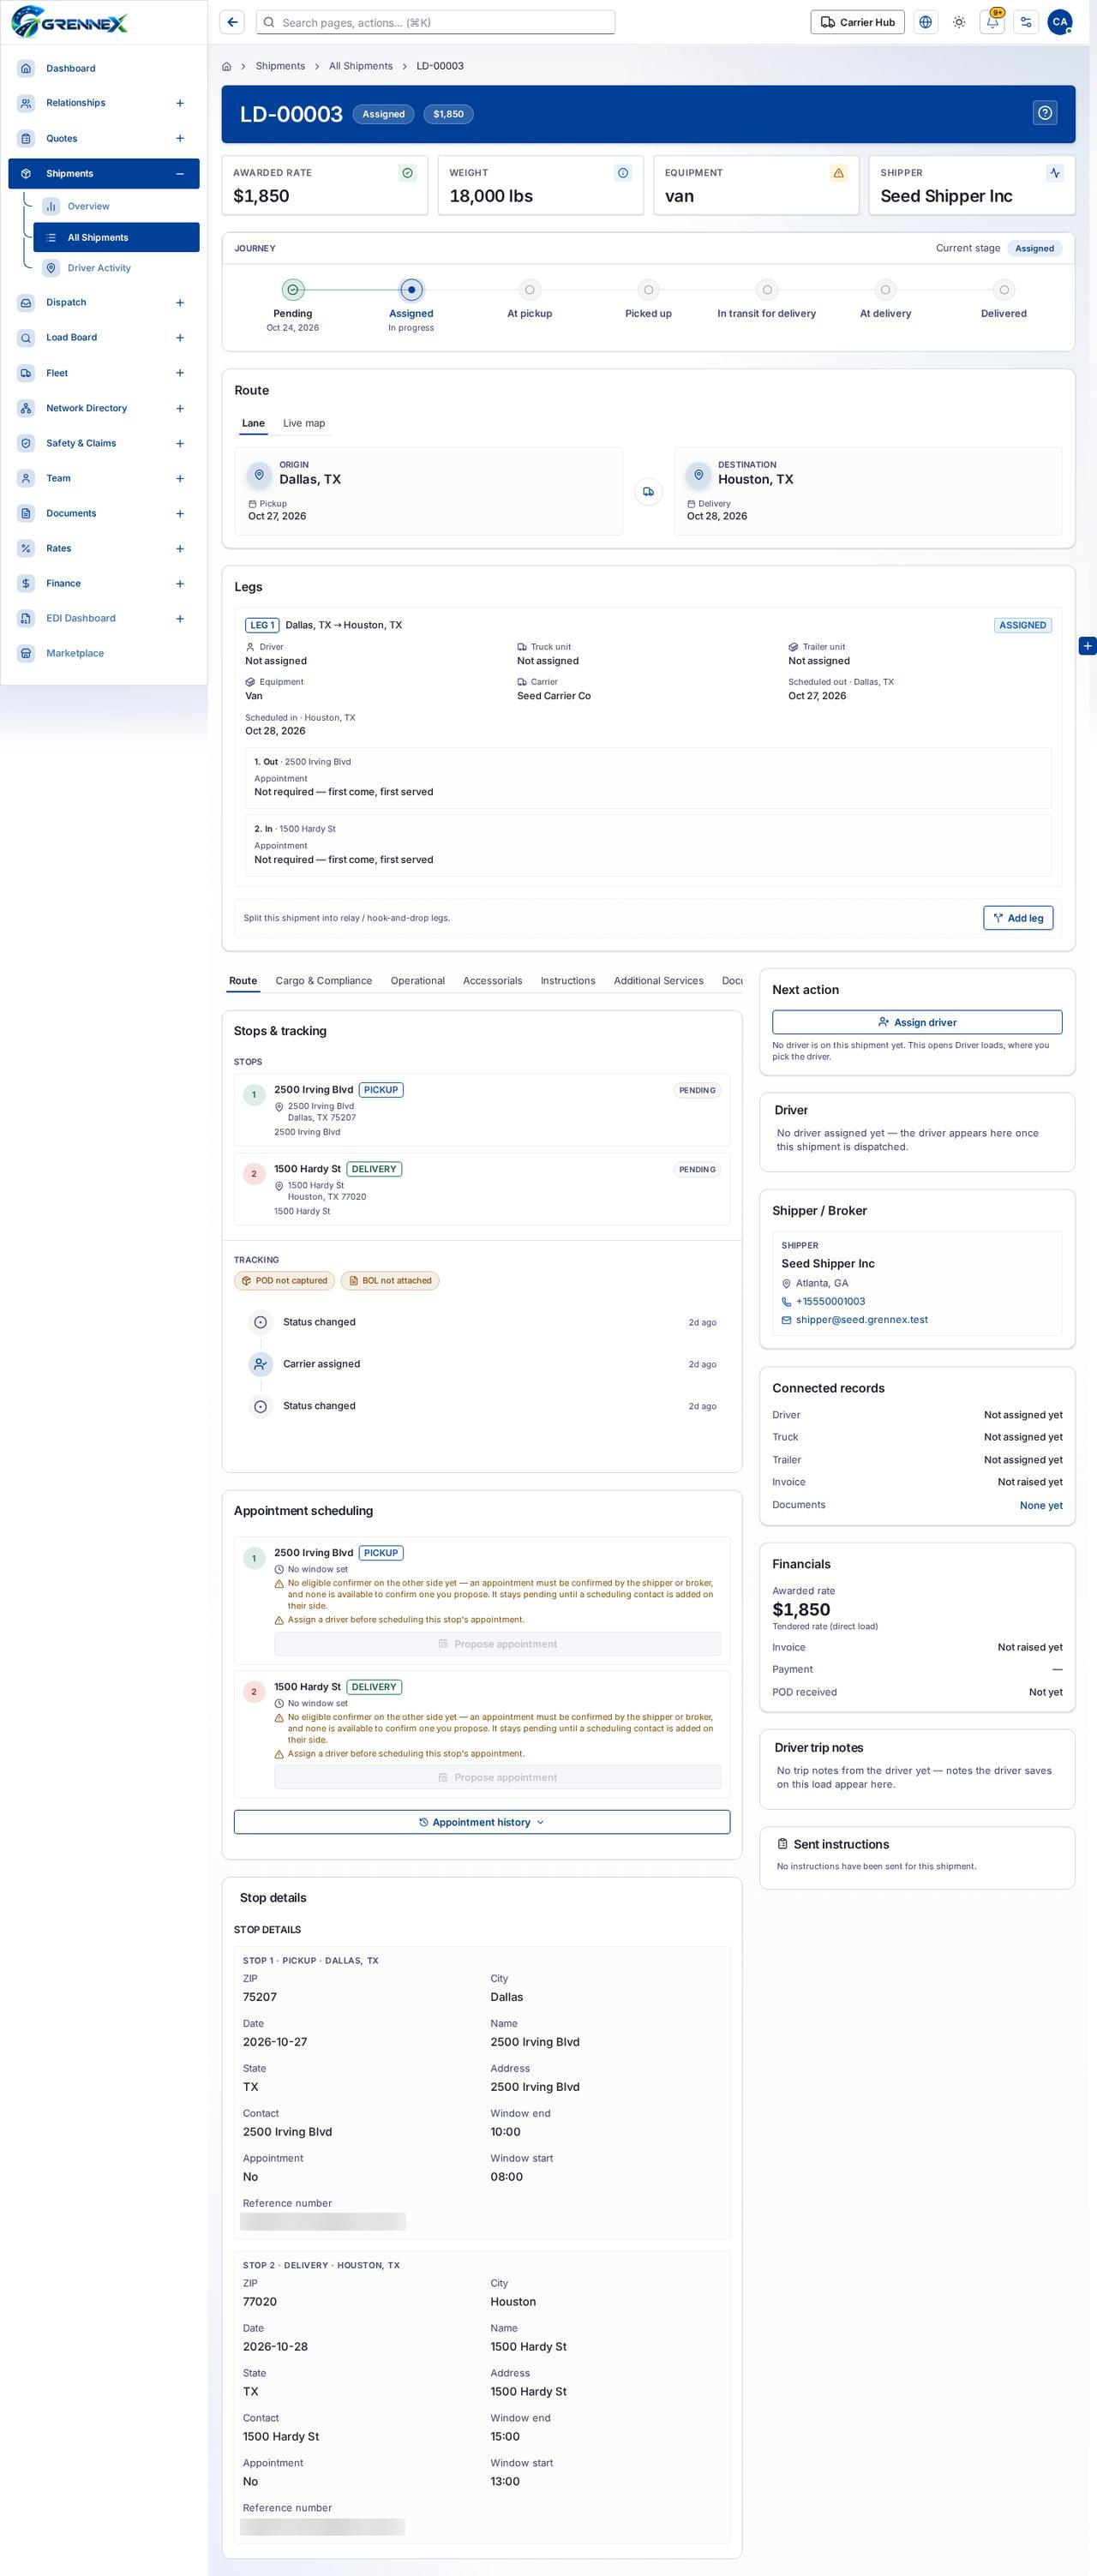The height and width of the screenshot is (2576, 1097).
Task: Toggle the light/dark theme sun icon
Action: point(959,22)
